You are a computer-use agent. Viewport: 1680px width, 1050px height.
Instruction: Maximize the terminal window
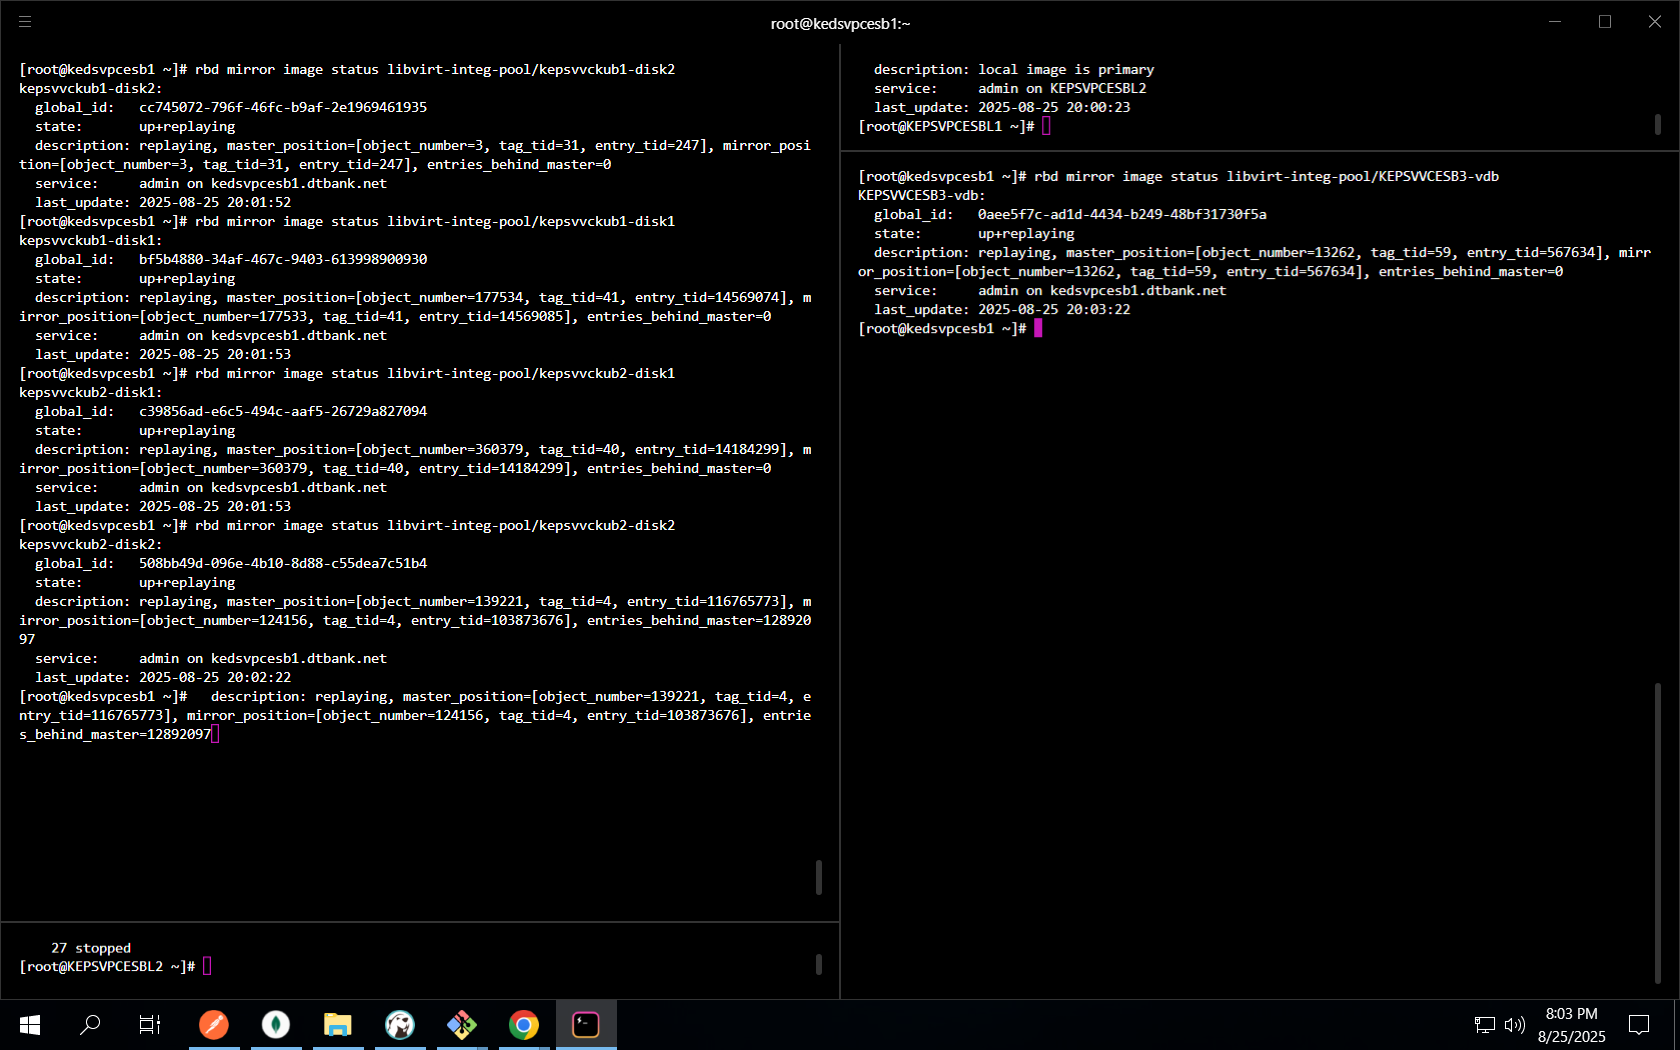click(x=1605, y=22)
